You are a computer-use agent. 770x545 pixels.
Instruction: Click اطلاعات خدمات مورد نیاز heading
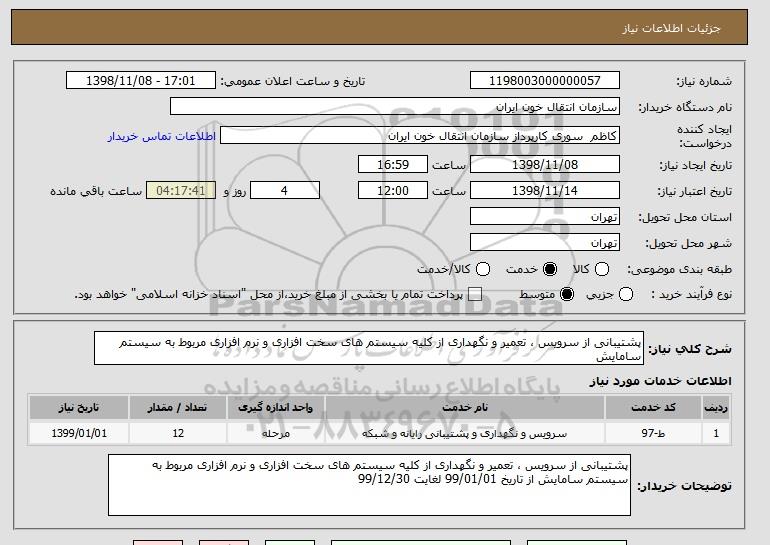[x=660, y=381]
